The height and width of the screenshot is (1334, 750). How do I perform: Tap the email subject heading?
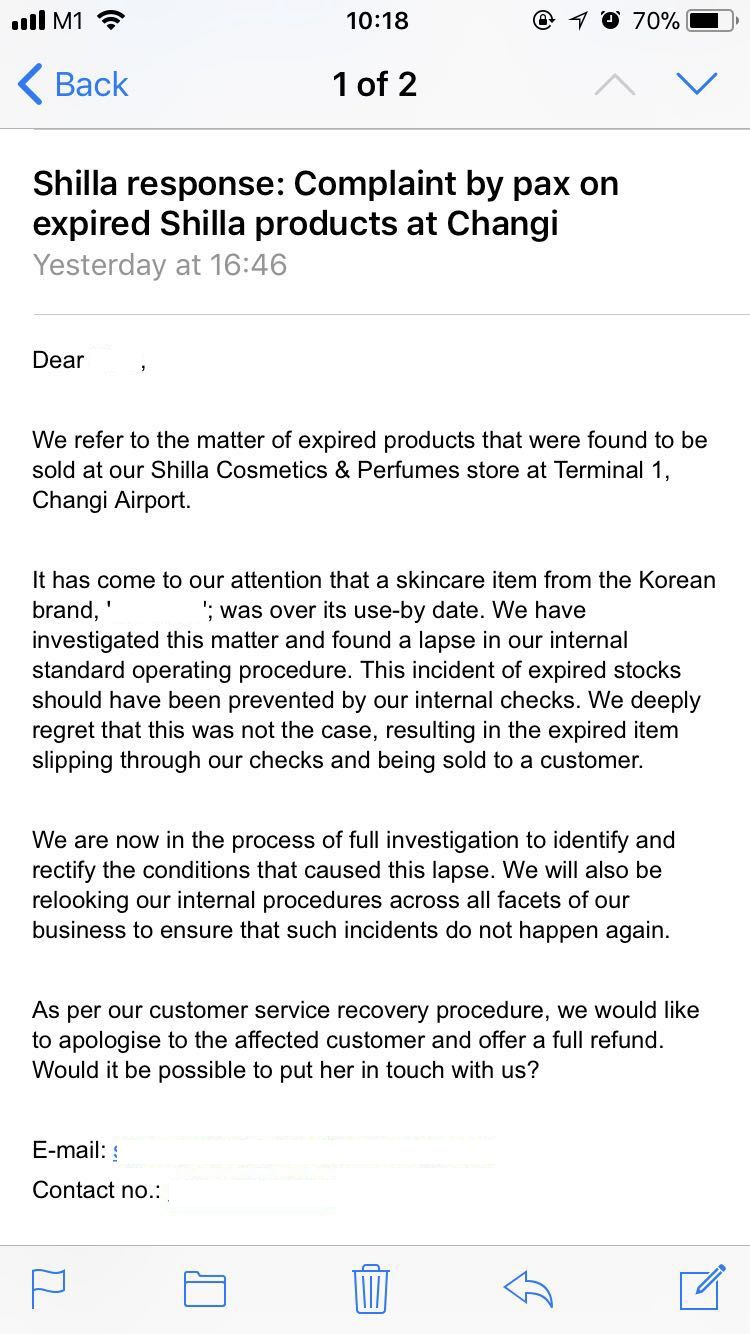point(325,203)
